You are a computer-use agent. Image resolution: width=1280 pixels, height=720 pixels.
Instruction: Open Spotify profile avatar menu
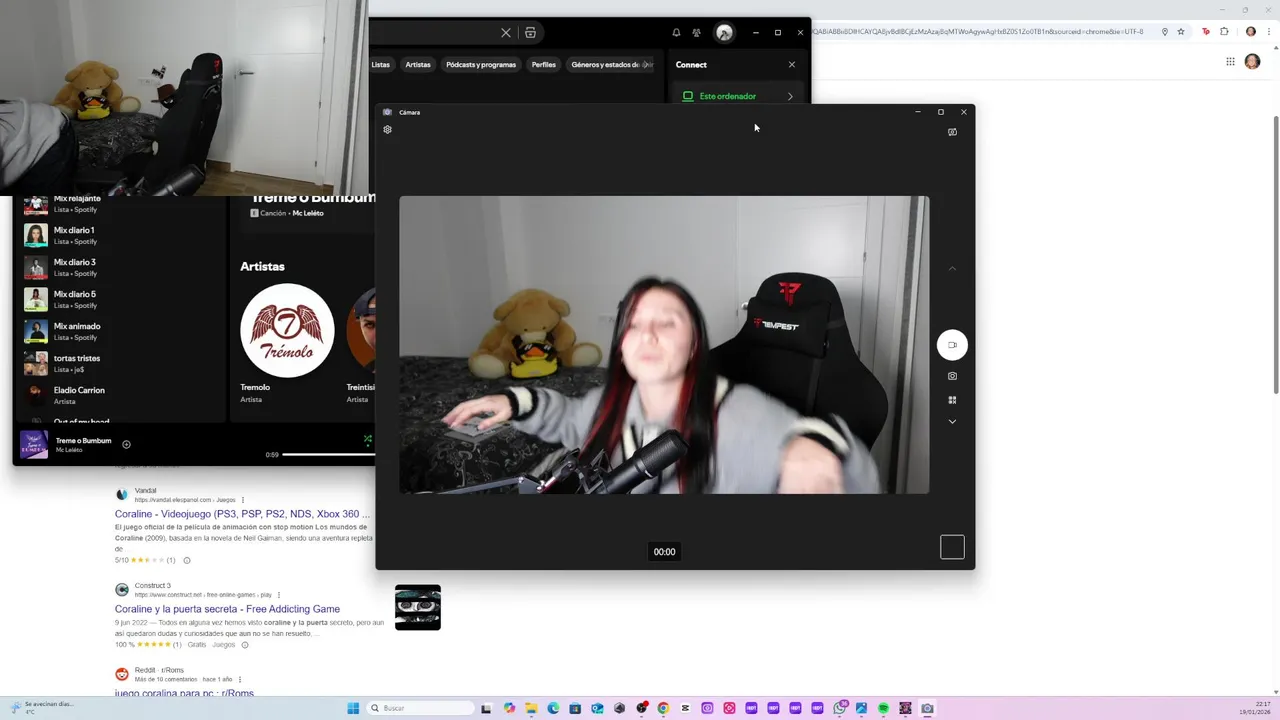click(724, 33)
